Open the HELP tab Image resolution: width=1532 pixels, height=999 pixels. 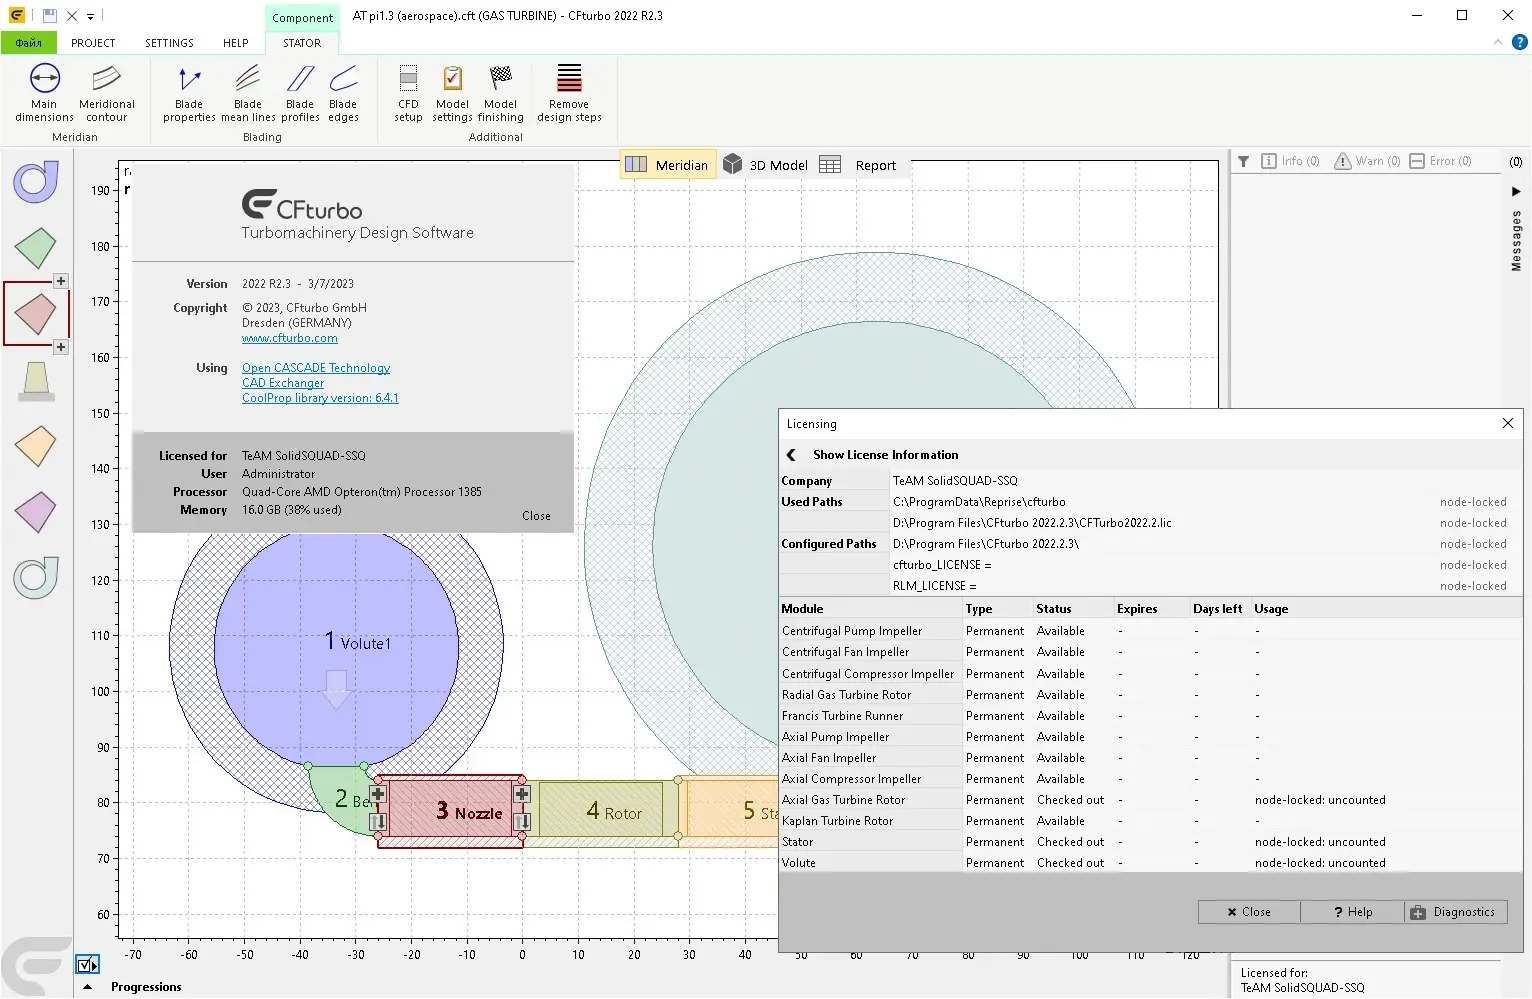point(236,43)
